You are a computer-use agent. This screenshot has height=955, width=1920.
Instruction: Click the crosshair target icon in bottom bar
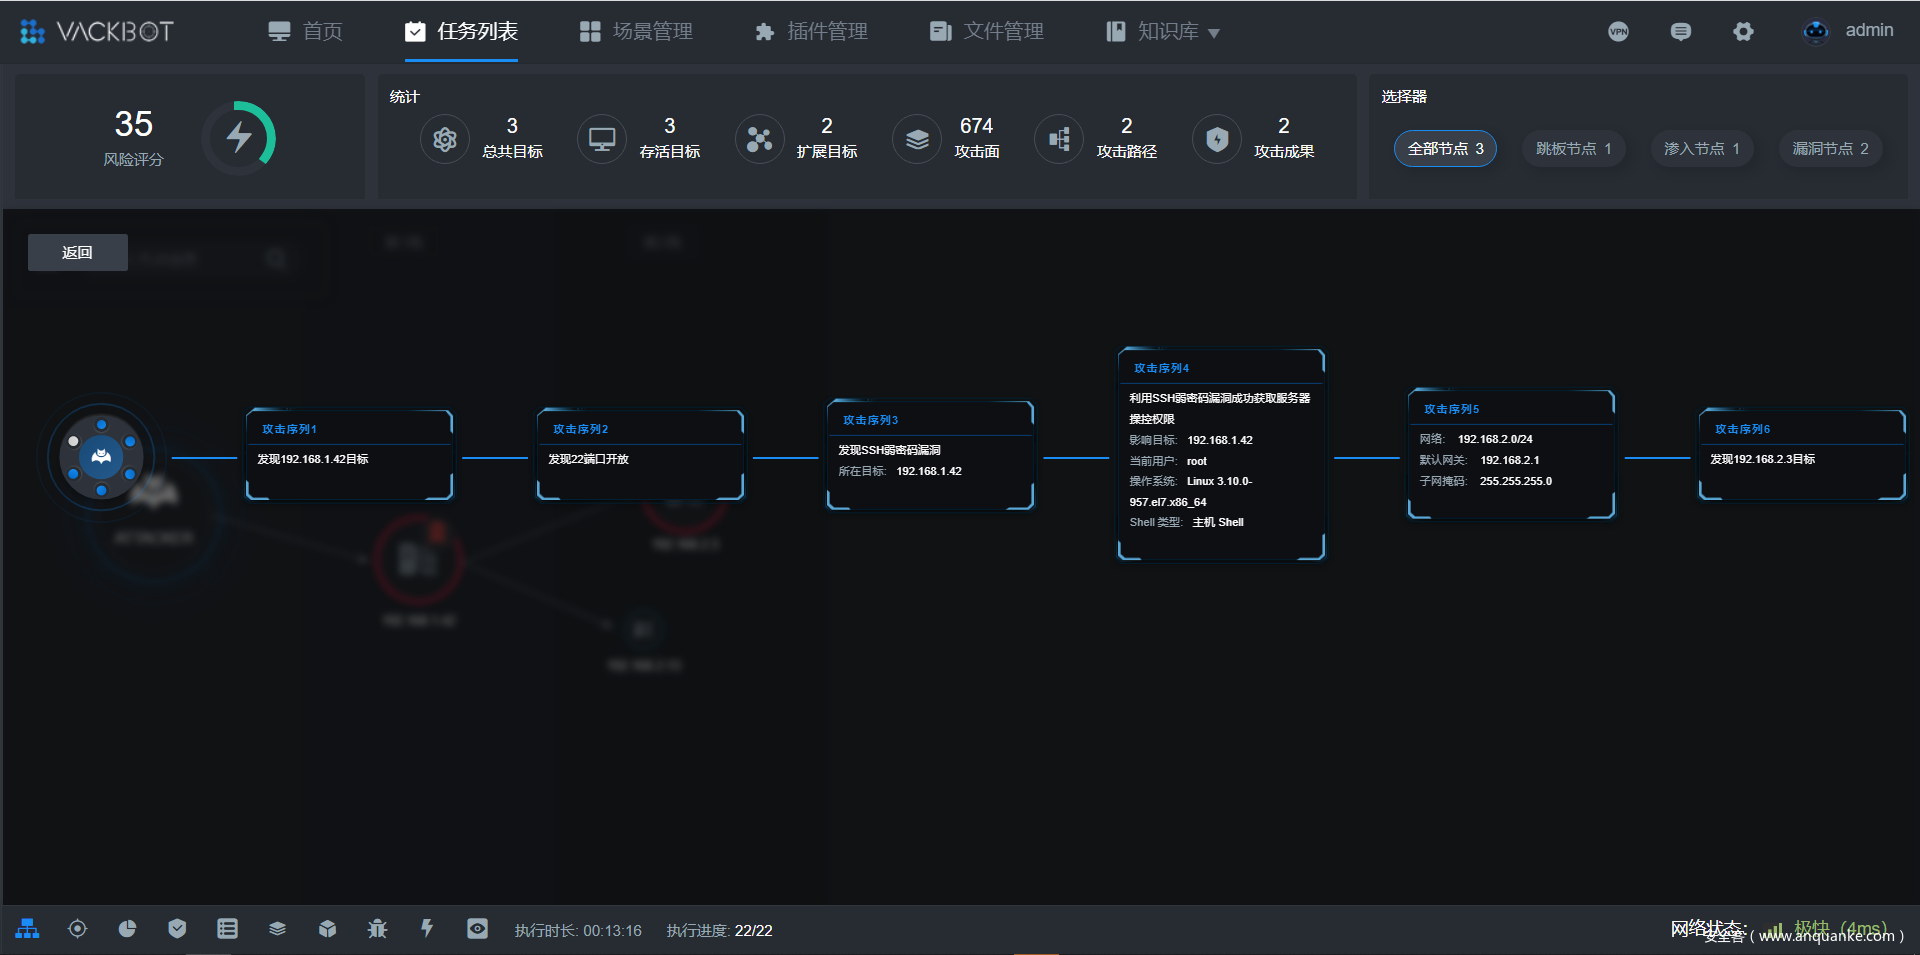click(x=77, y=929)
